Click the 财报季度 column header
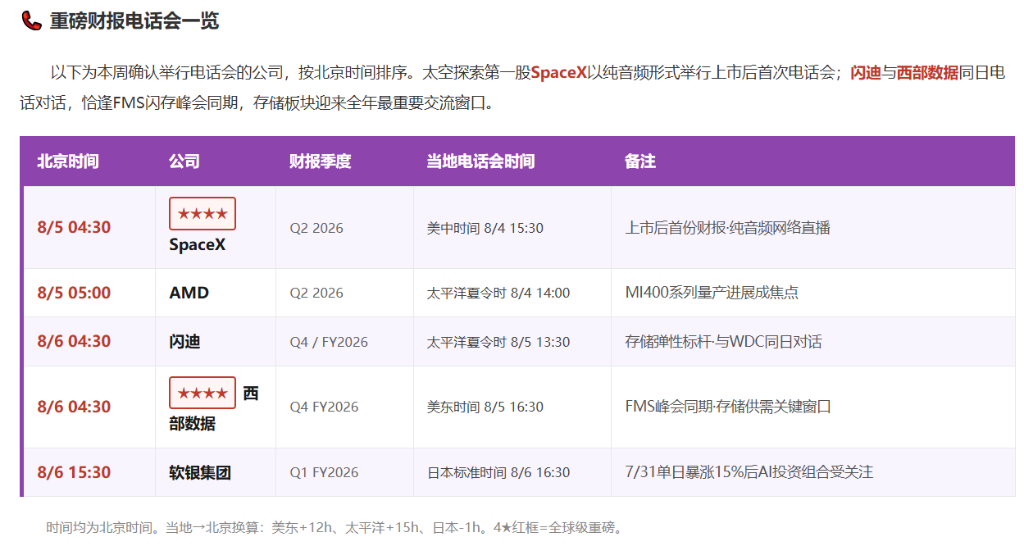 [320, 161]
